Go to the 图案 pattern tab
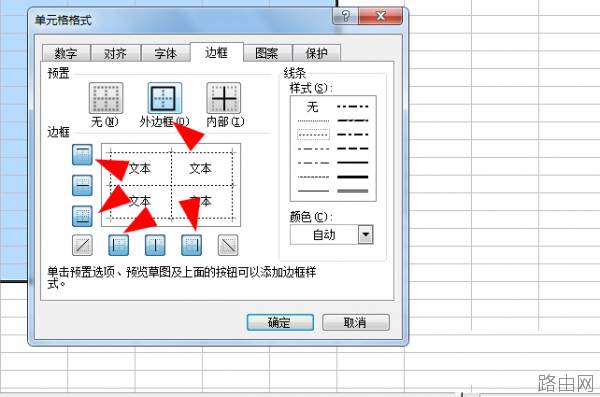Screen dimensions: 600x397 [267, 53]
